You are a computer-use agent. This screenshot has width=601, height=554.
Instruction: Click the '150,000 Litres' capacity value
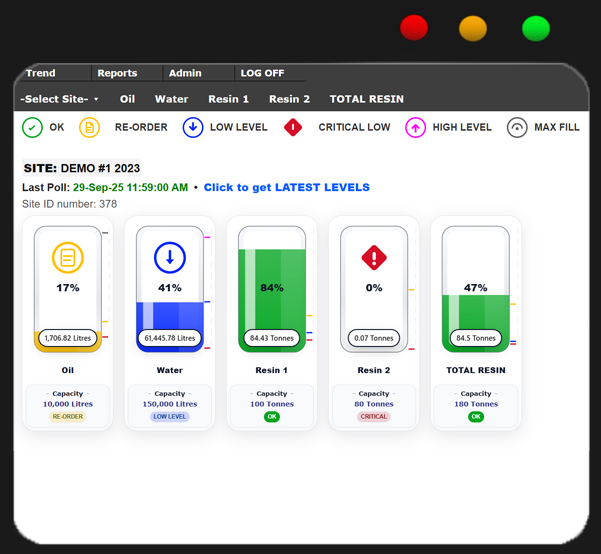coord(170,404)
